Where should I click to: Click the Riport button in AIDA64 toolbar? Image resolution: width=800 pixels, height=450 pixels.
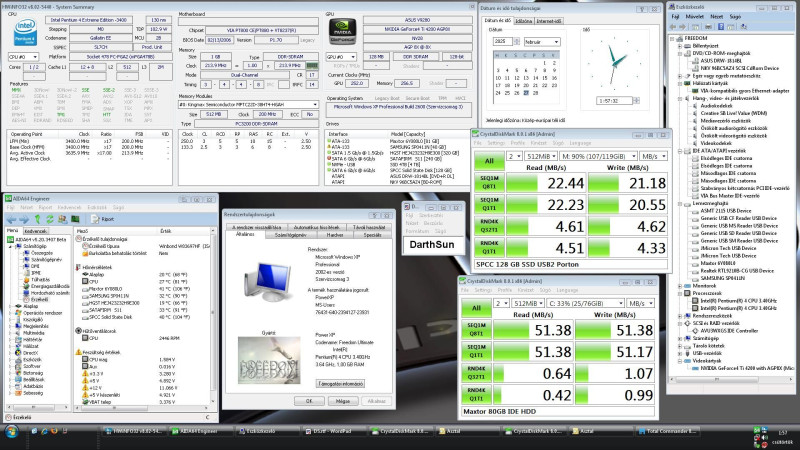(103, 219)
